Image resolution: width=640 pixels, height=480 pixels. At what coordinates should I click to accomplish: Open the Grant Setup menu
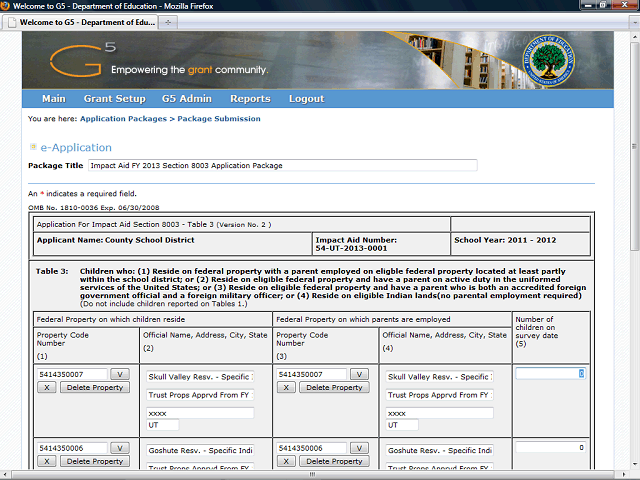coord(114,99)
